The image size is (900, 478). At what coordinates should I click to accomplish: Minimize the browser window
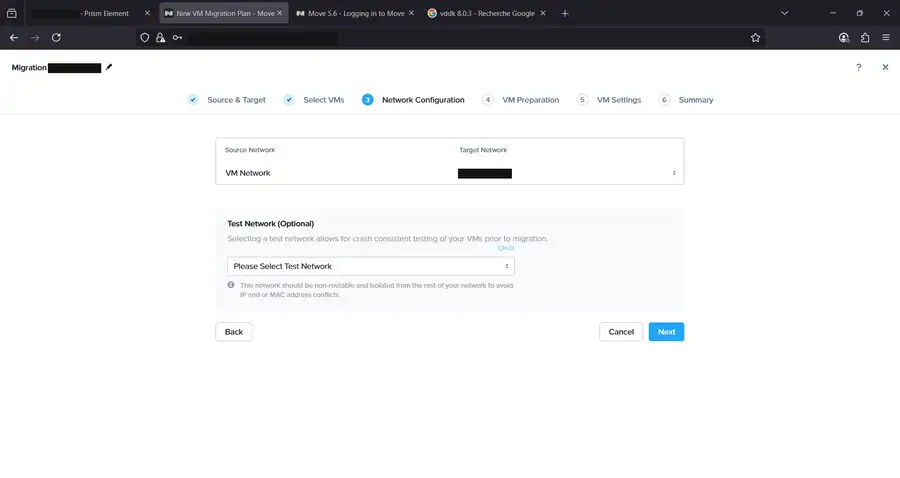pyautogui.click(x=833, y=13)
